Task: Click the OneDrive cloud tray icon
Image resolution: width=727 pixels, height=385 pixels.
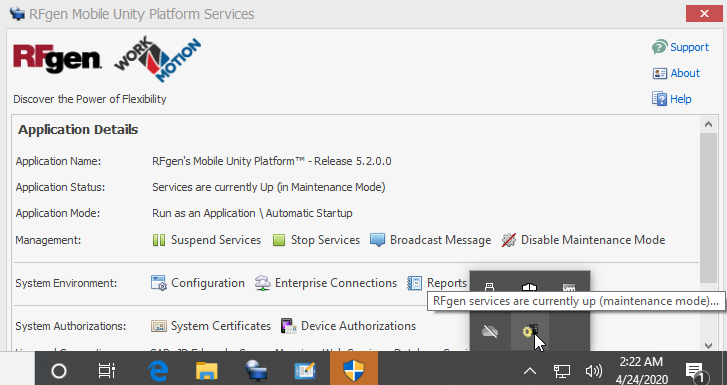Action: point(490,331)
